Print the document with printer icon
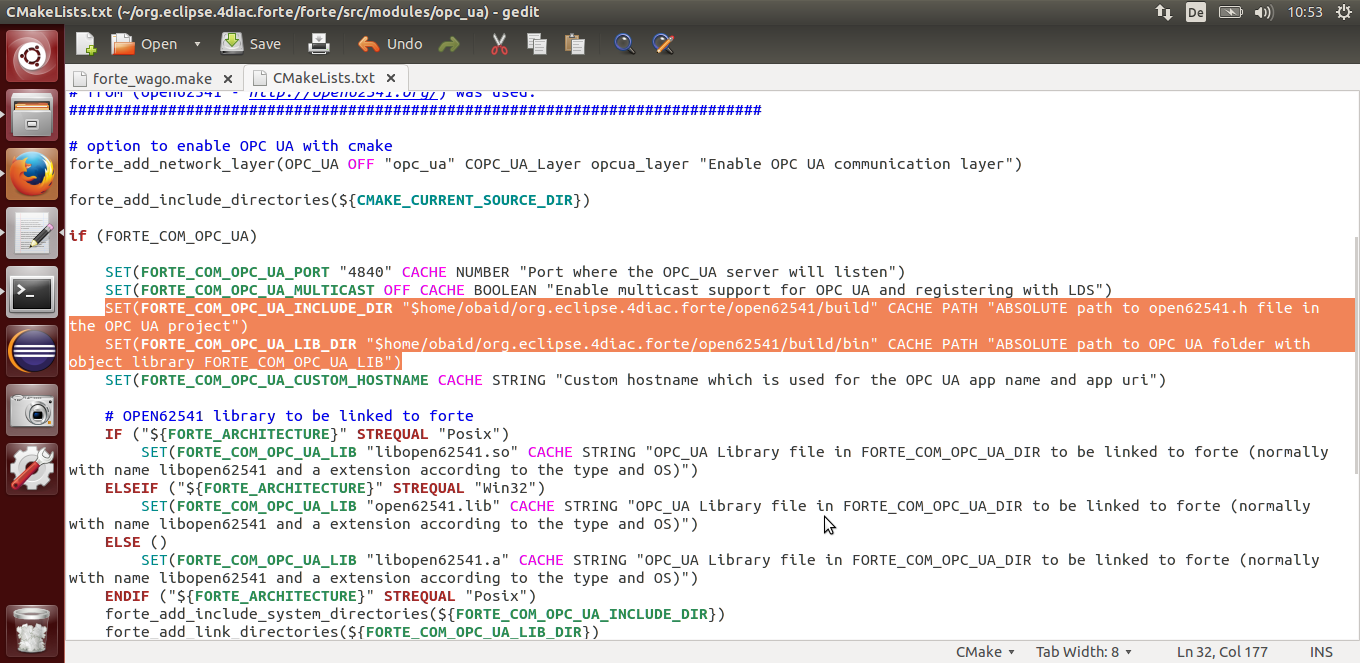Screen dimensions: 1360x663 click(318, 44)
